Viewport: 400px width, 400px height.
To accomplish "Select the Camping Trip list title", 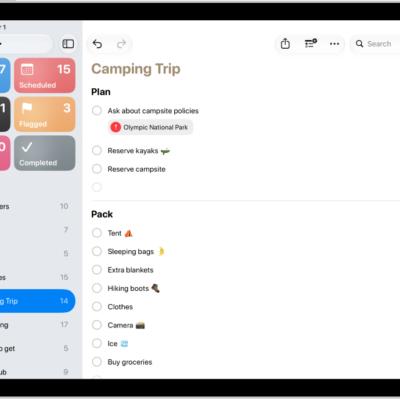I will (x=136, y=69).
